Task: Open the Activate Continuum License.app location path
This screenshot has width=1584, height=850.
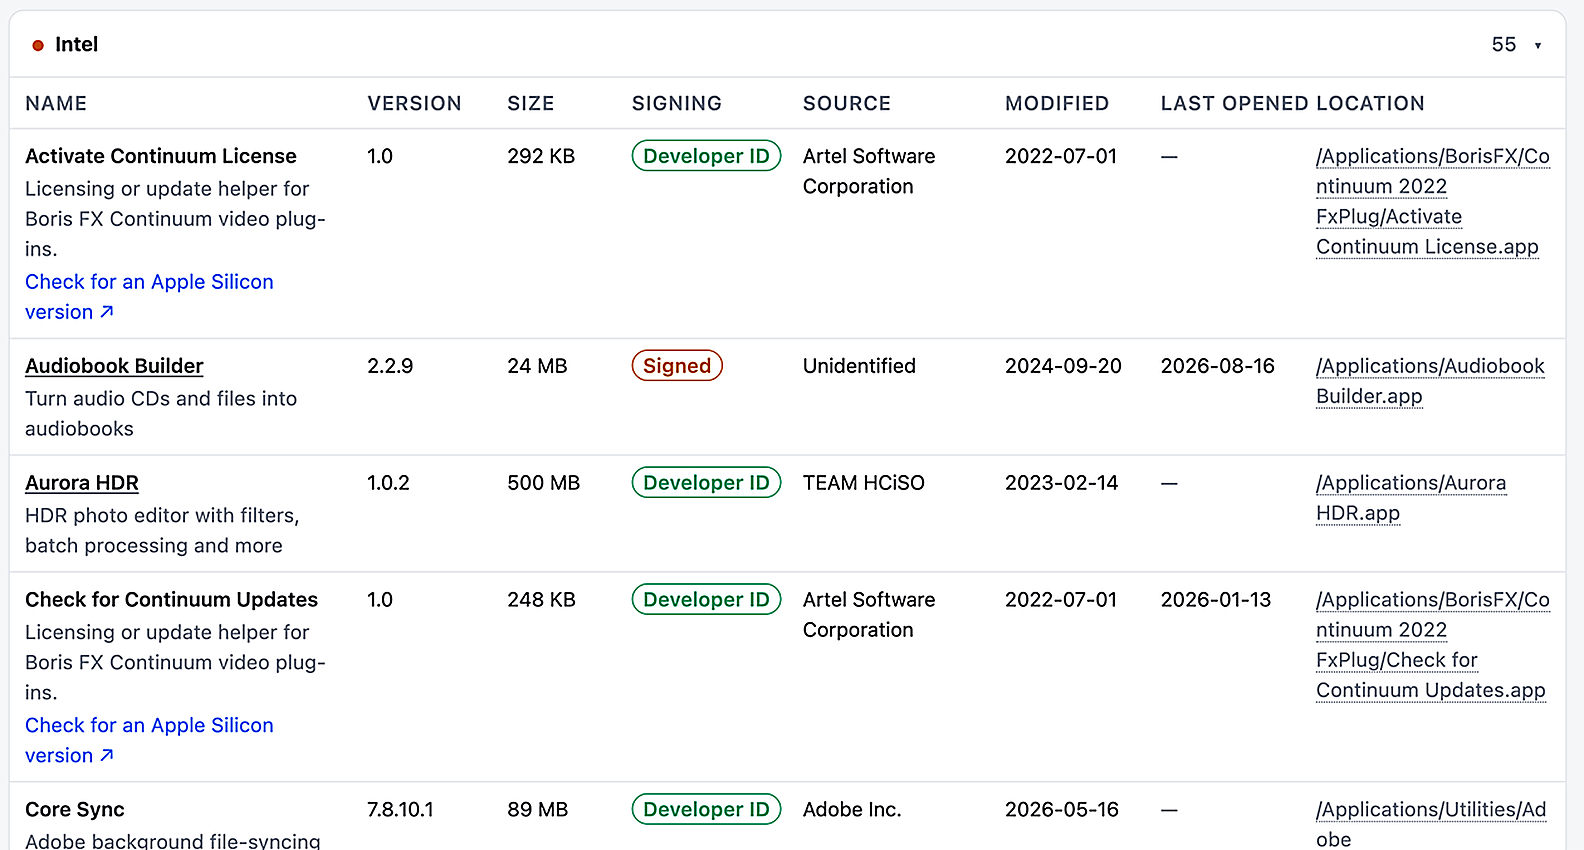Action: tap(1433, 201)
